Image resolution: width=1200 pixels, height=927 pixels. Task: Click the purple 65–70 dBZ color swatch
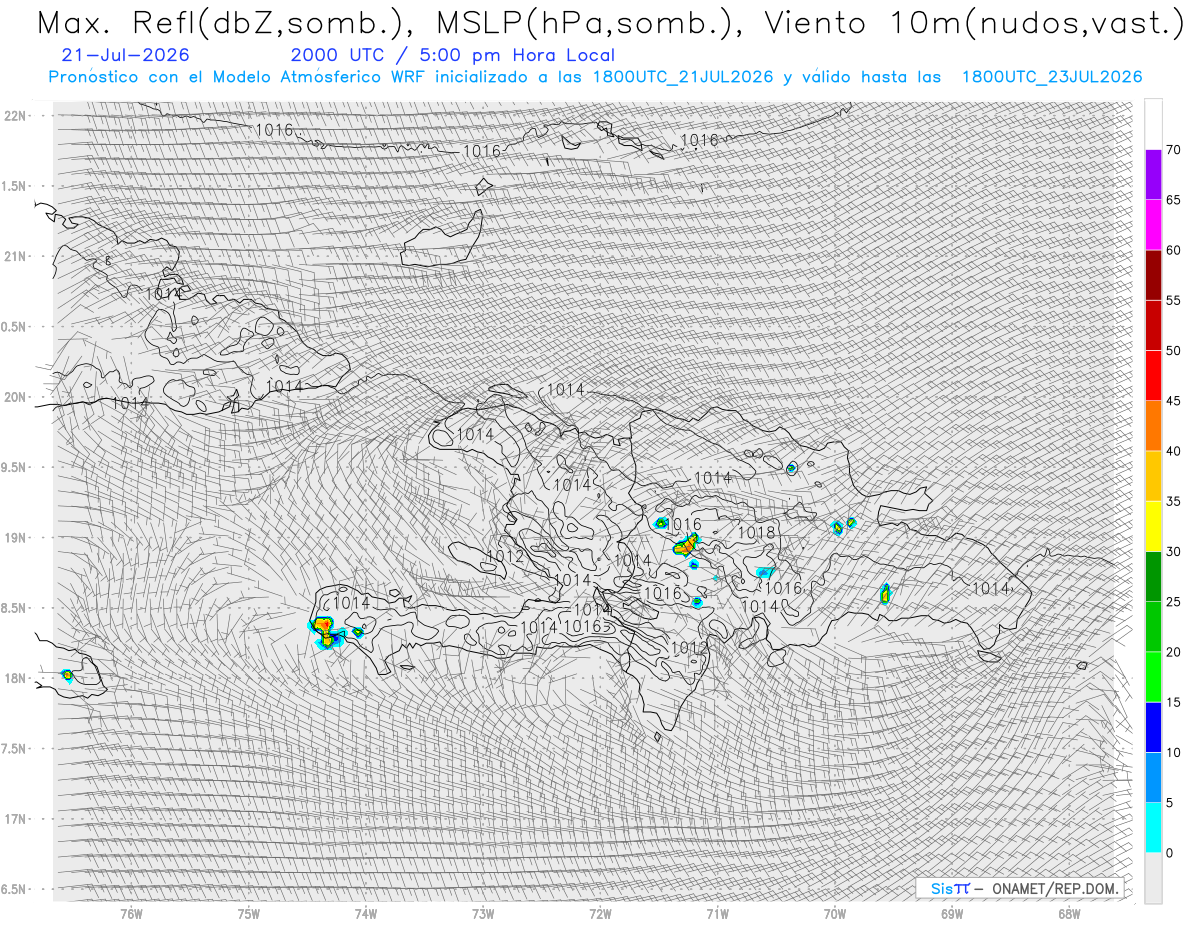point(1153,175)
